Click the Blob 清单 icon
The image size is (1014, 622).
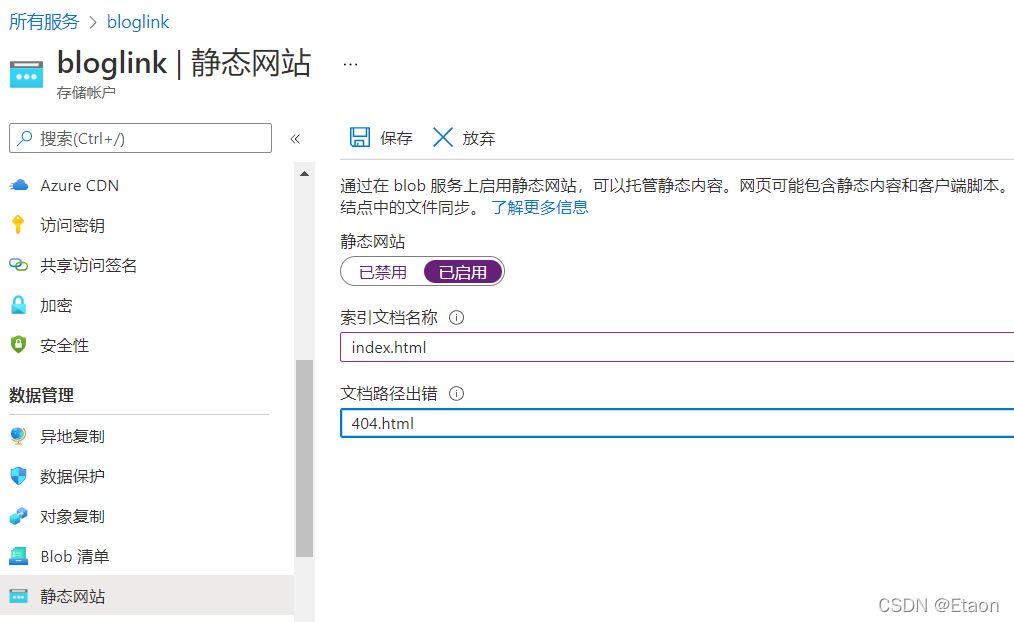tap(19, 556)
